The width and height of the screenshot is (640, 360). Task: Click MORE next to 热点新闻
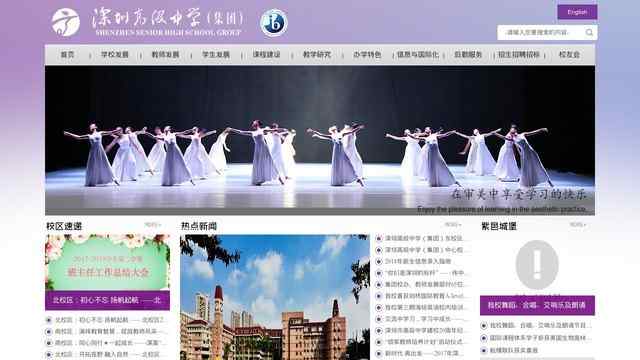pyautogui.click(x=452, y=225)
